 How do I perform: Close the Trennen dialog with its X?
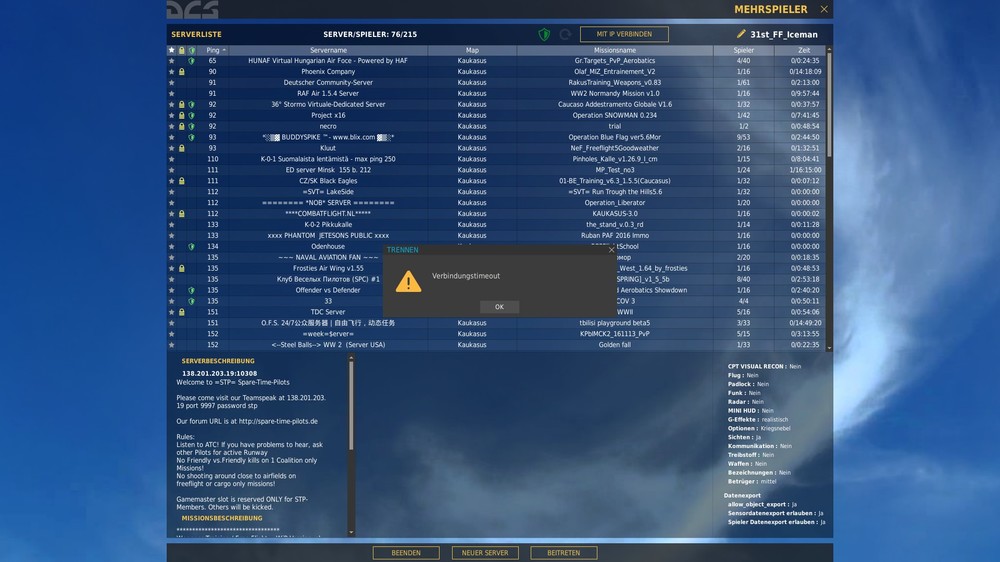[x=612, y=250]
